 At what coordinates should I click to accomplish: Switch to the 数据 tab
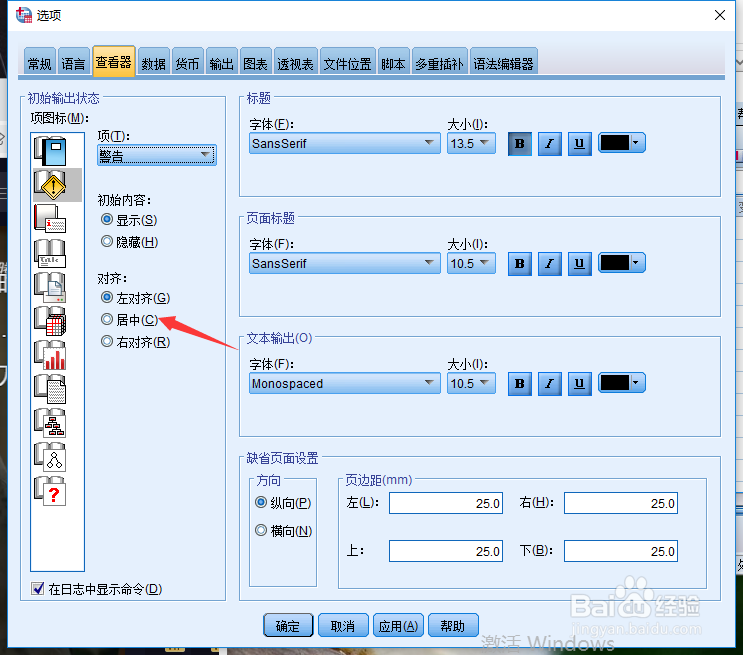click(x=154, y=63)
